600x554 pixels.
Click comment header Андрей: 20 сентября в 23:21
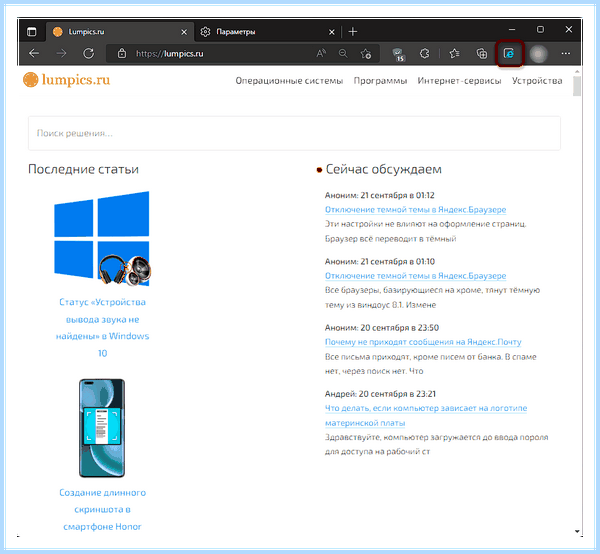(x=380, y=394)
